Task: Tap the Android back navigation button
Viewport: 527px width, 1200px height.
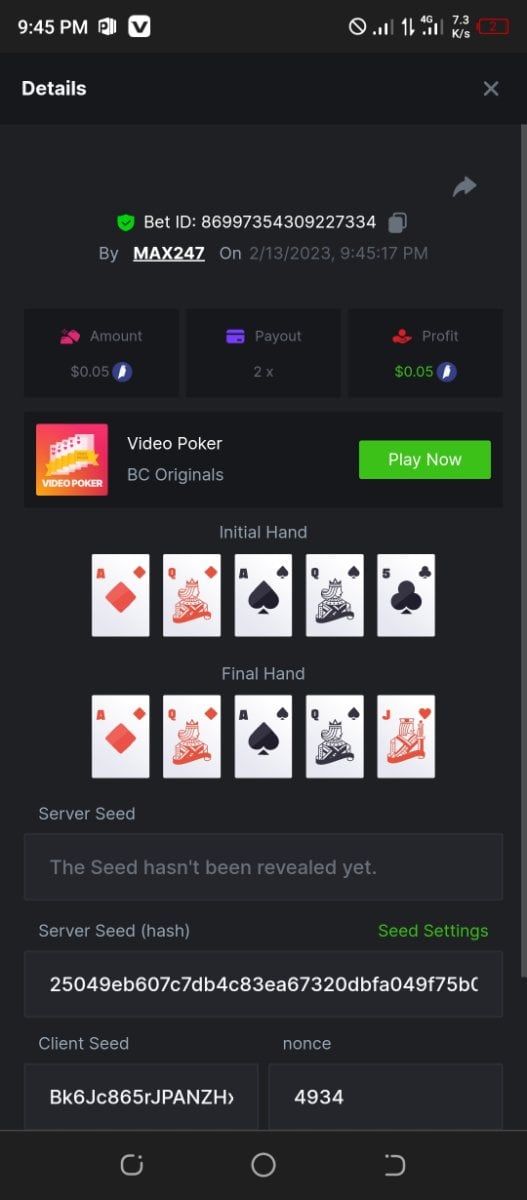Action: point(395,1165)
